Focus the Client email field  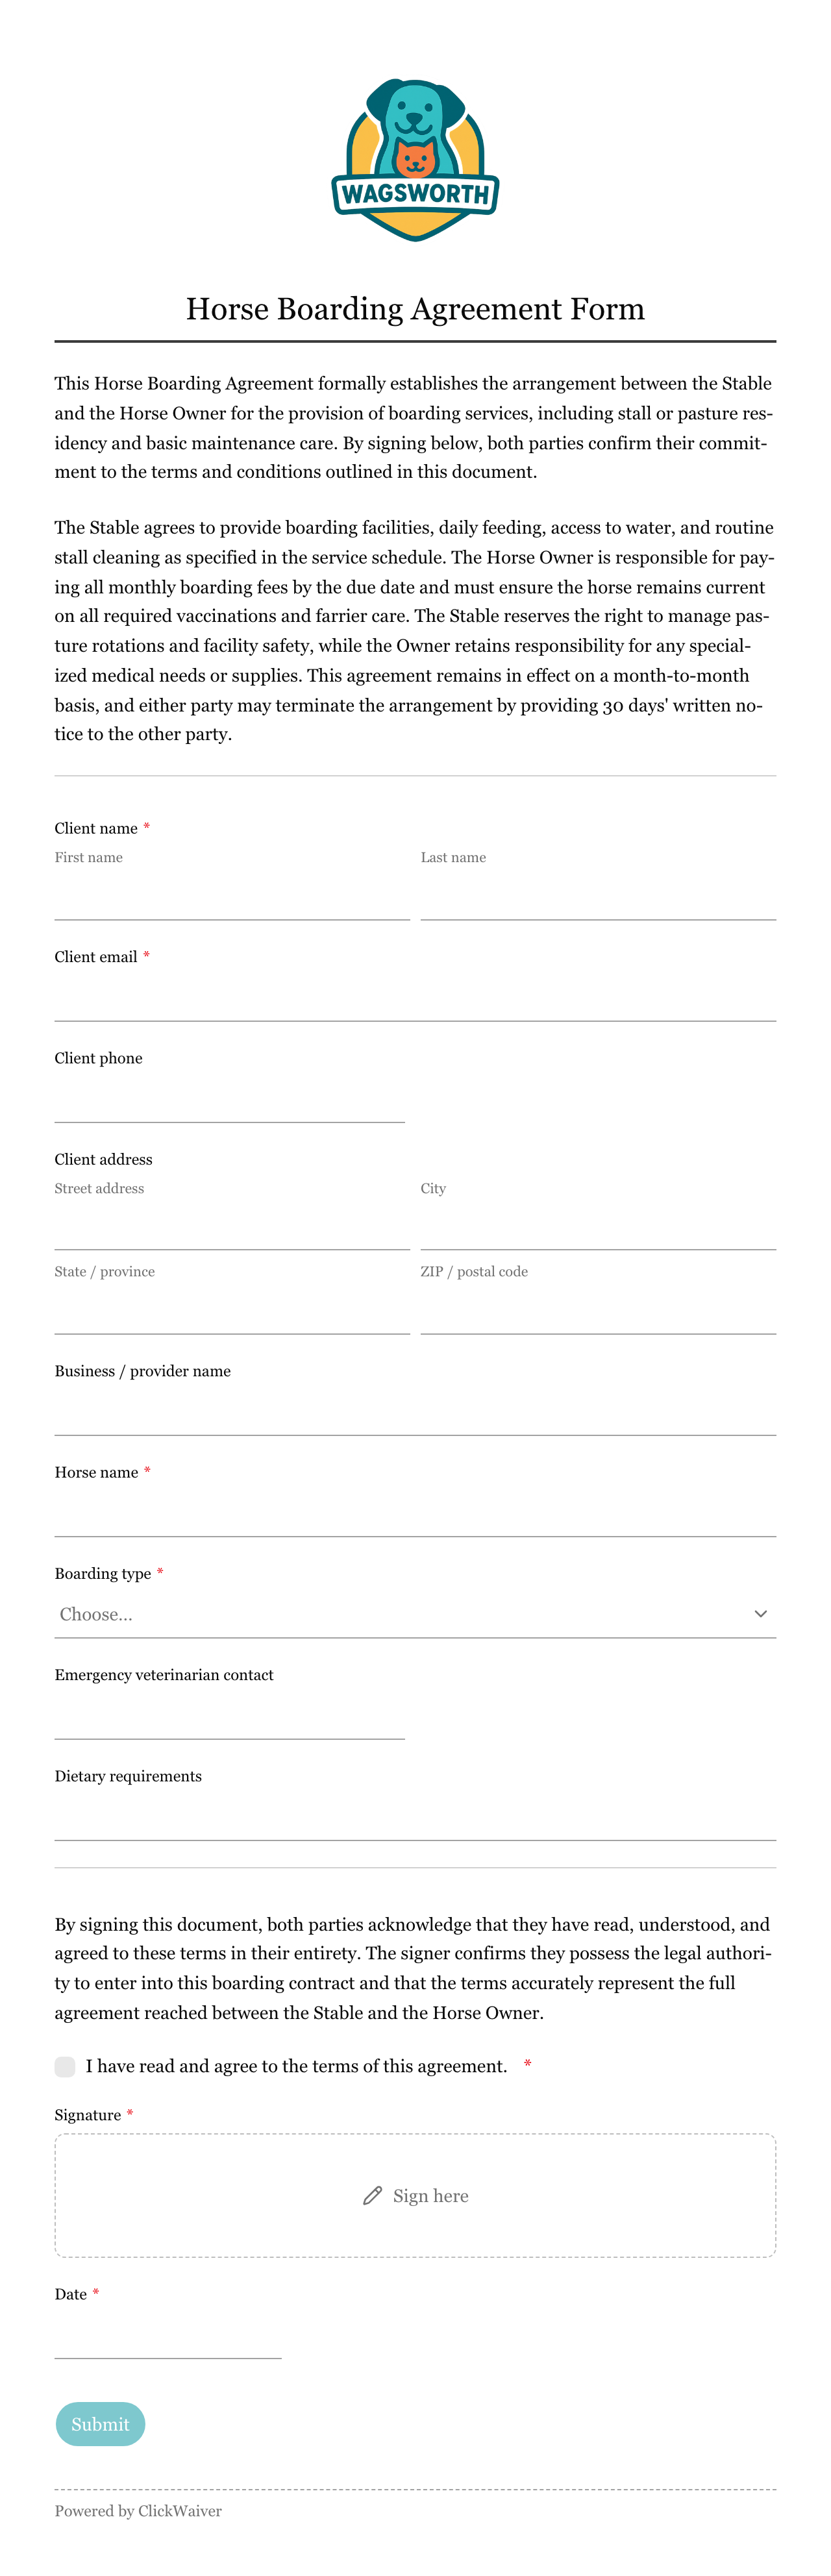(x=415, y=997)
